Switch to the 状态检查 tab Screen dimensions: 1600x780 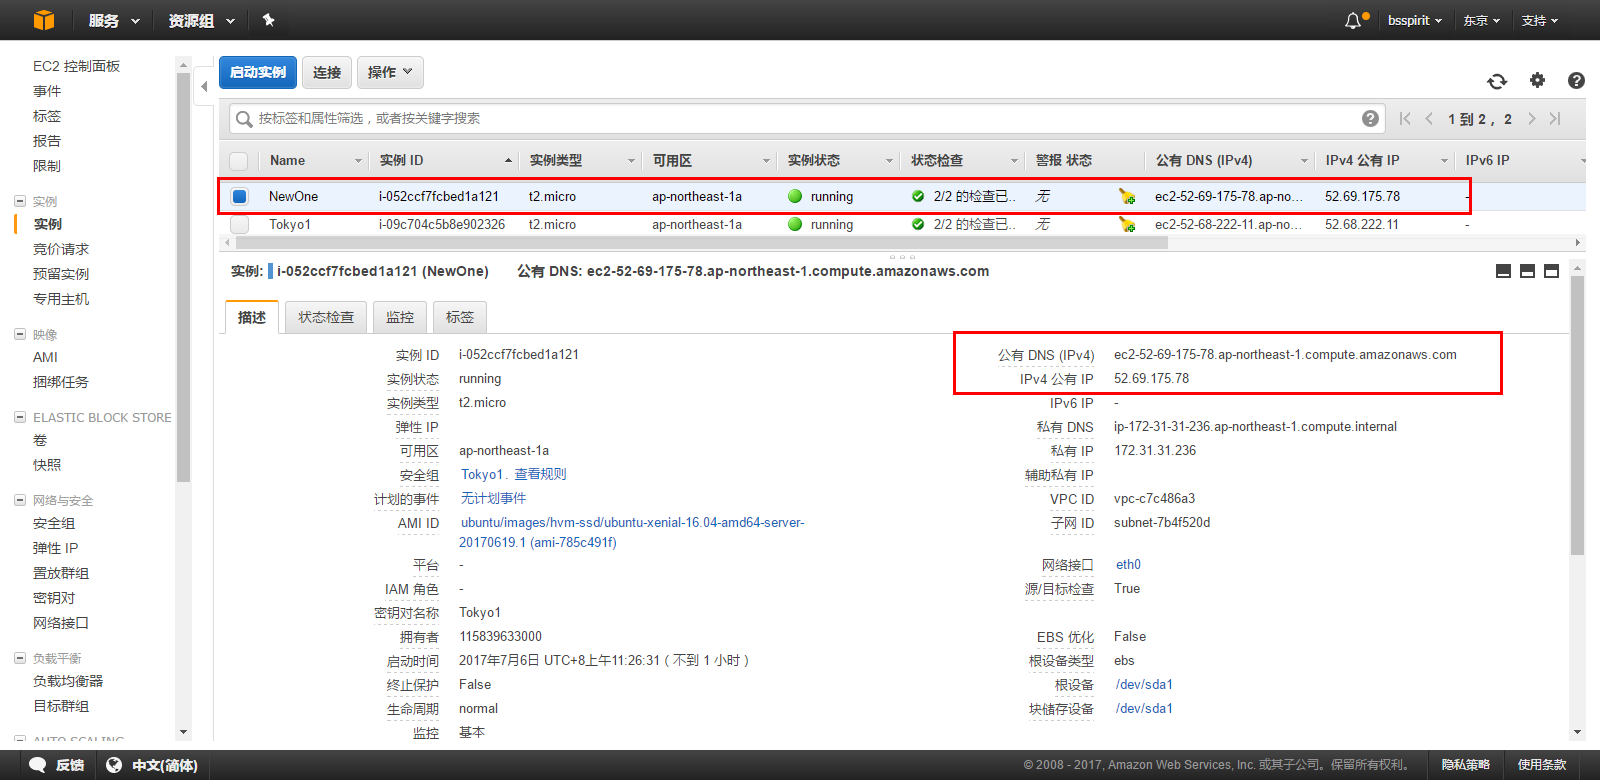point(326,317)
